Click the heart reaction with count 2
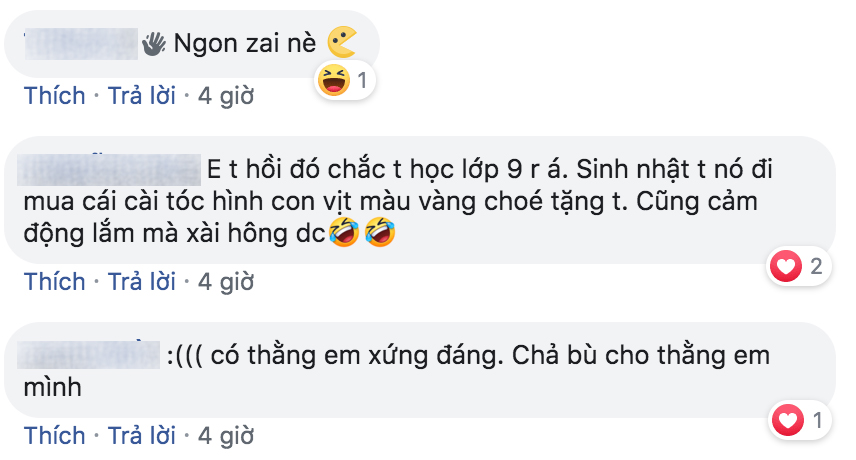The height and width of the screenshot is (460, 856). point(786,266)
